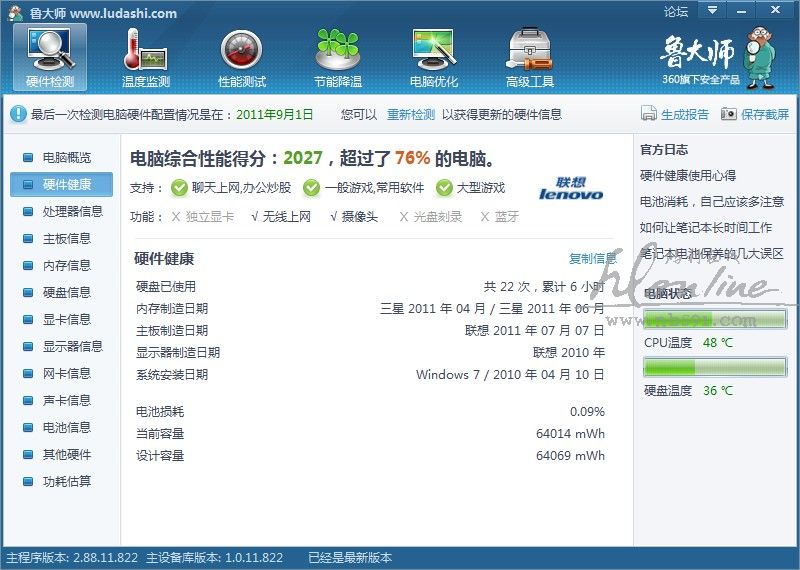Image resolution: width=800 pixels, height=570 pixels.
Task: Click the performance score 2027
Action: tap(303, 158)
